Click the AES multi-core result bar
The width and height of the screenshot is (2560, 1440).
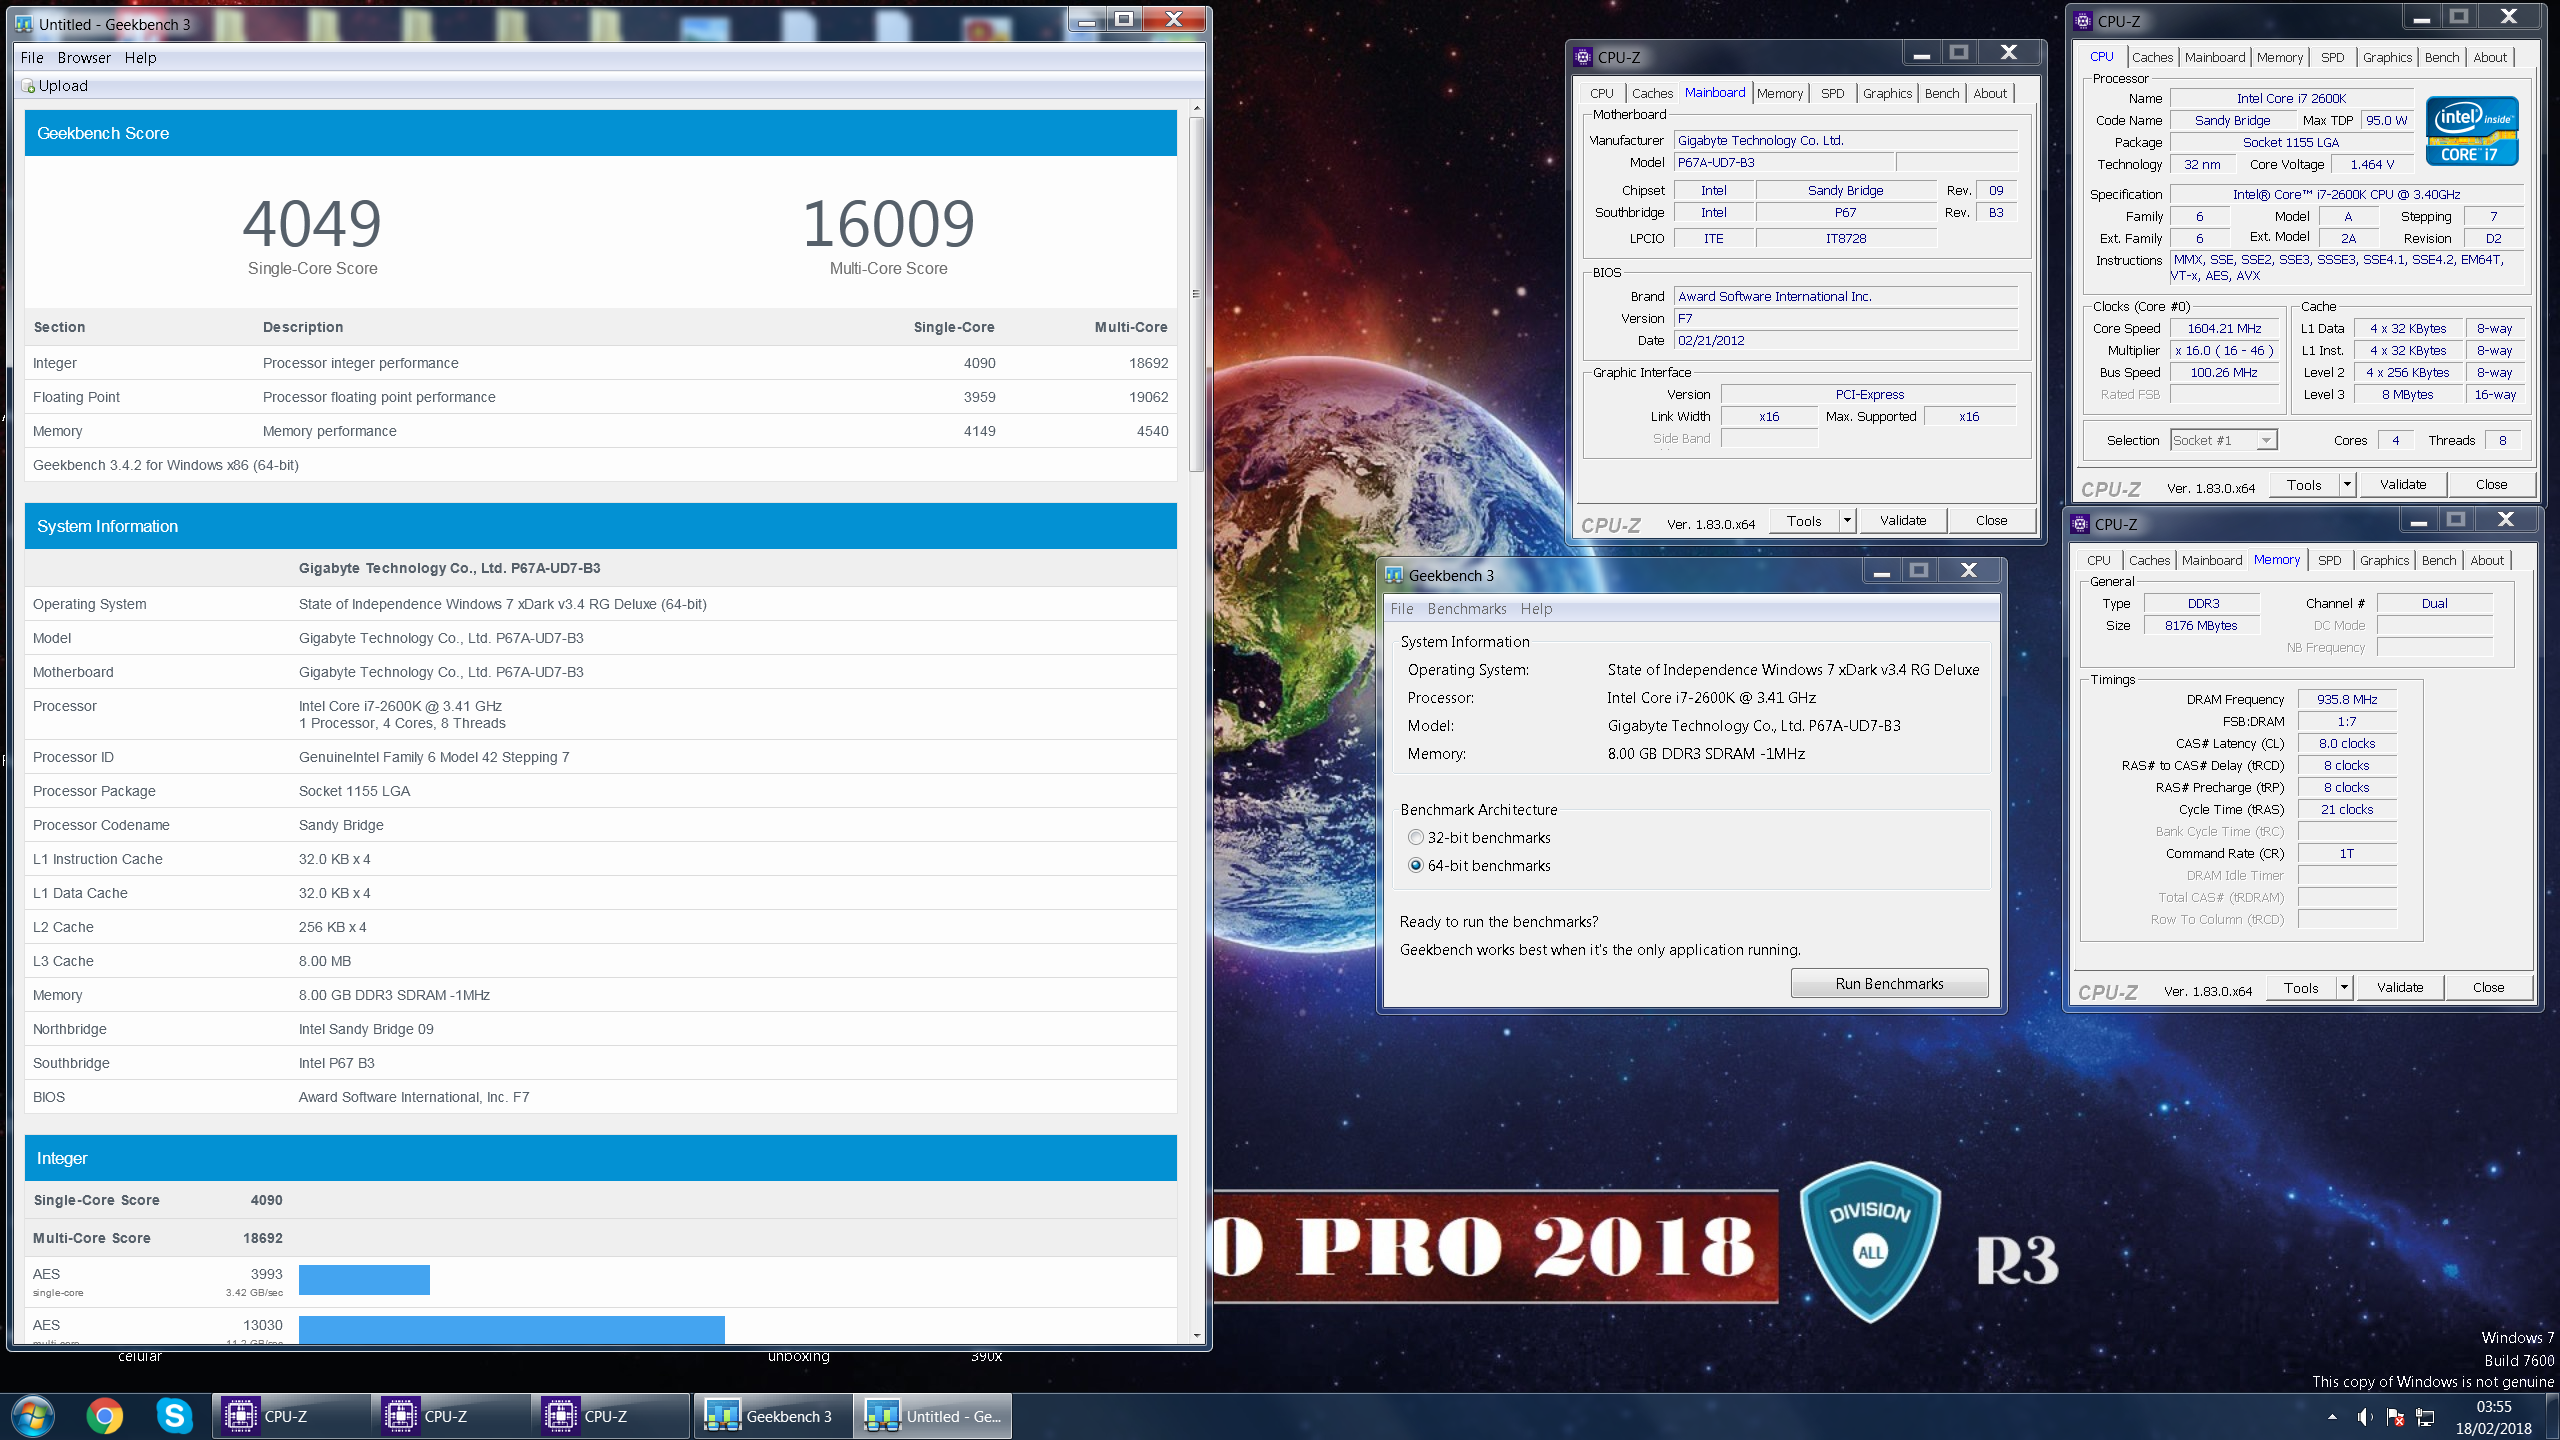[511, 1329]
